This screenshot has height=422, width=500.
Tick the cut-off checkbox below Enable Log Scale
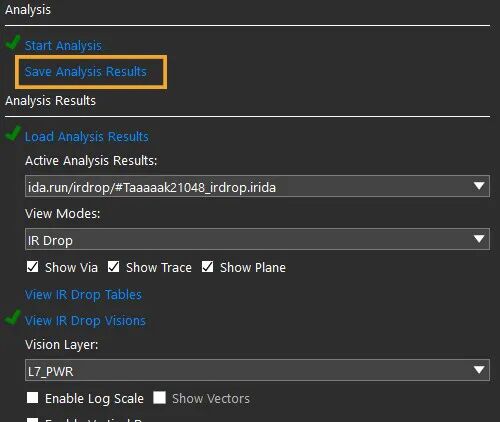coord(32,420)
